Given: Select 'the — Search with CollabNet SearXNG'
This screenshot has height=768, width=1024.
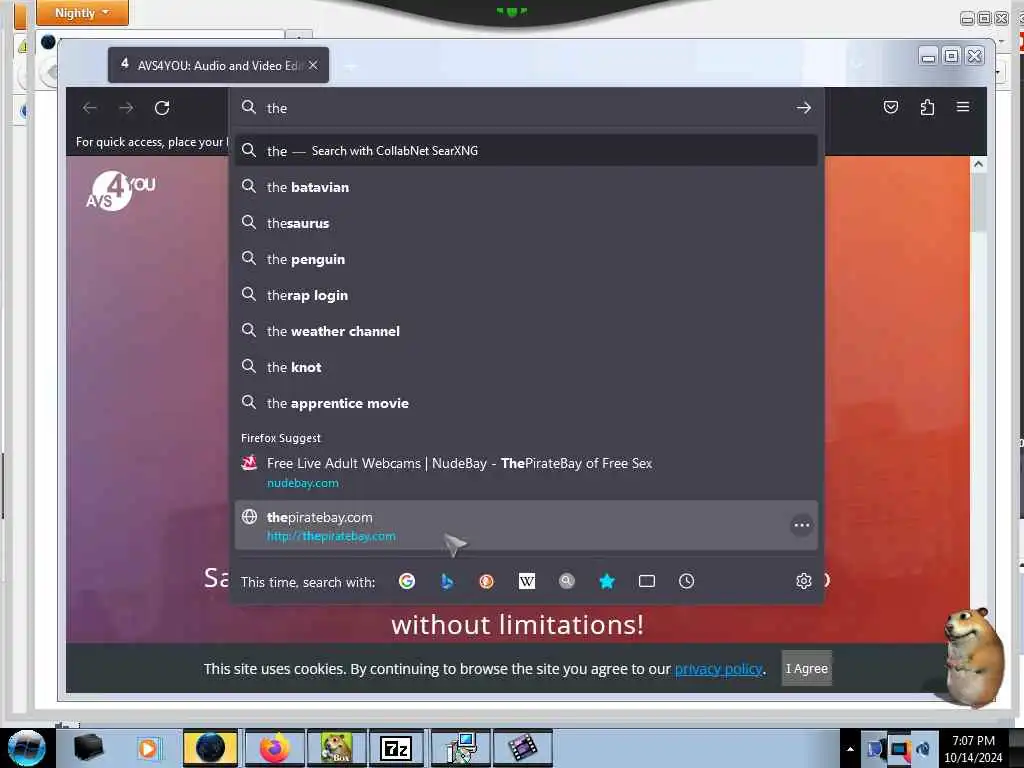Looking at the screenshot, I should pyautogui.click(x=526, y=151).
